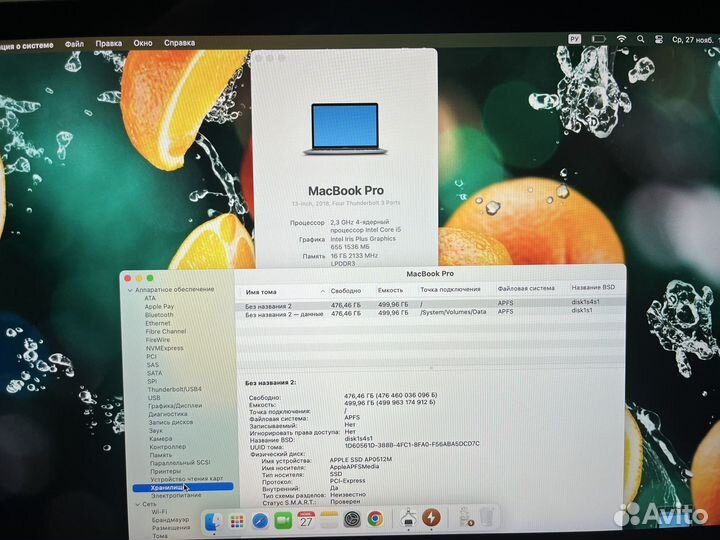Select Память in the sidebar
This screenshot has height=540, width=720.
[161, 455]
